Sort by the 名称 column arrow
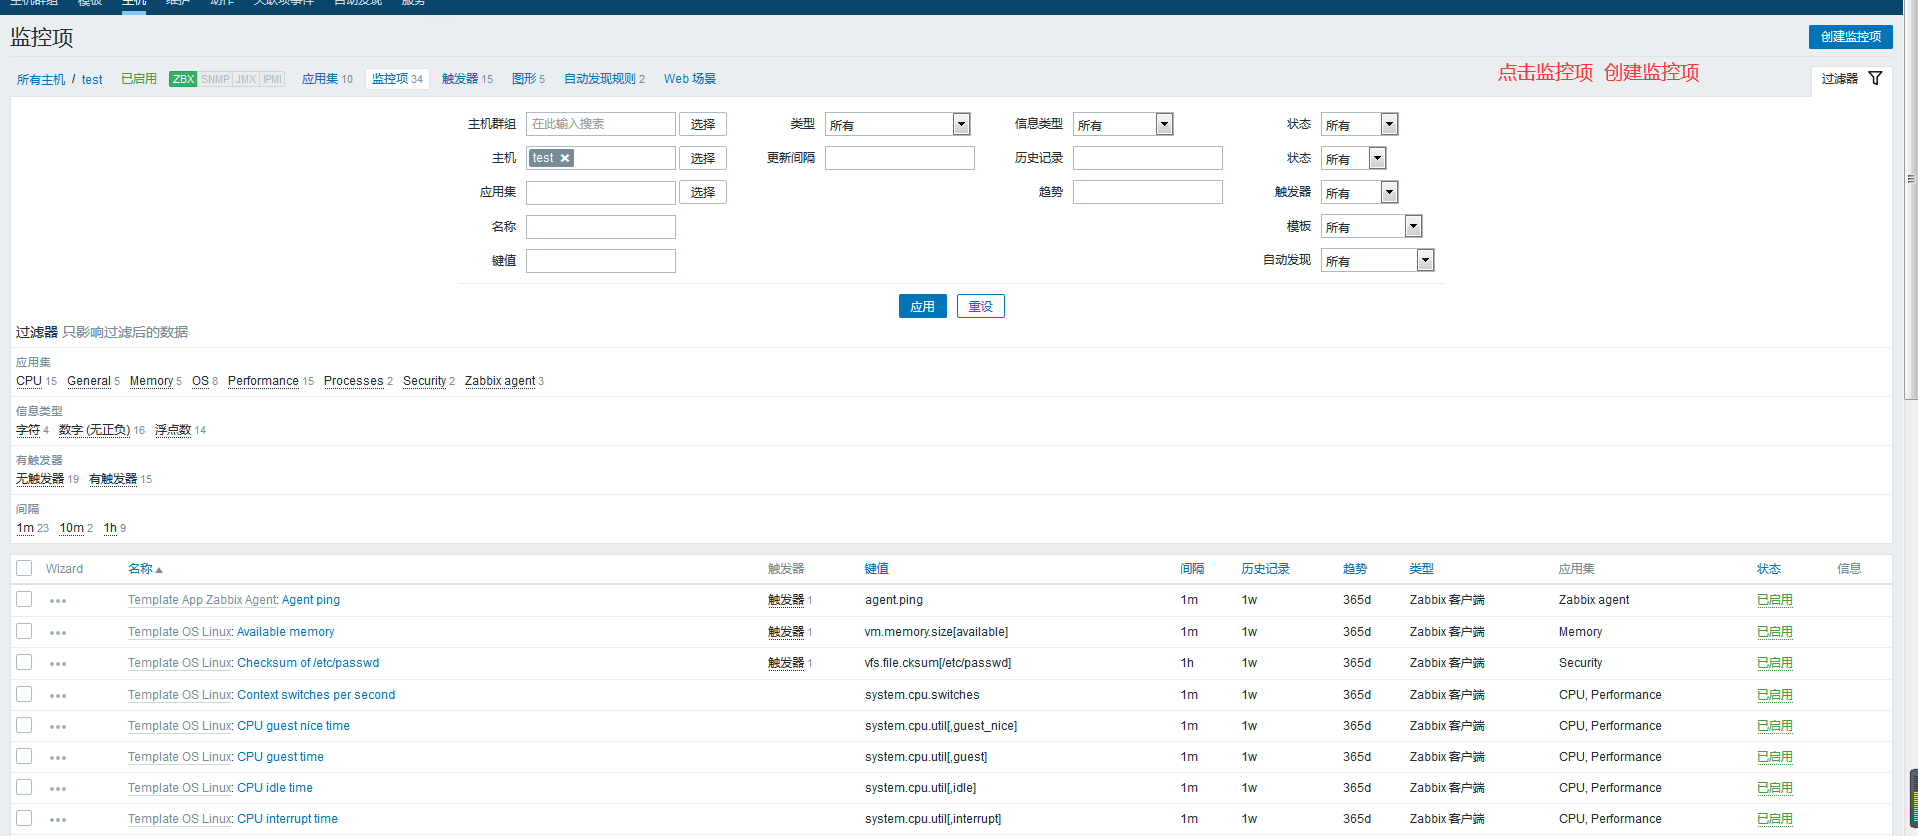1918x836 pixels. pyautogui.click(x=159, y=570)
